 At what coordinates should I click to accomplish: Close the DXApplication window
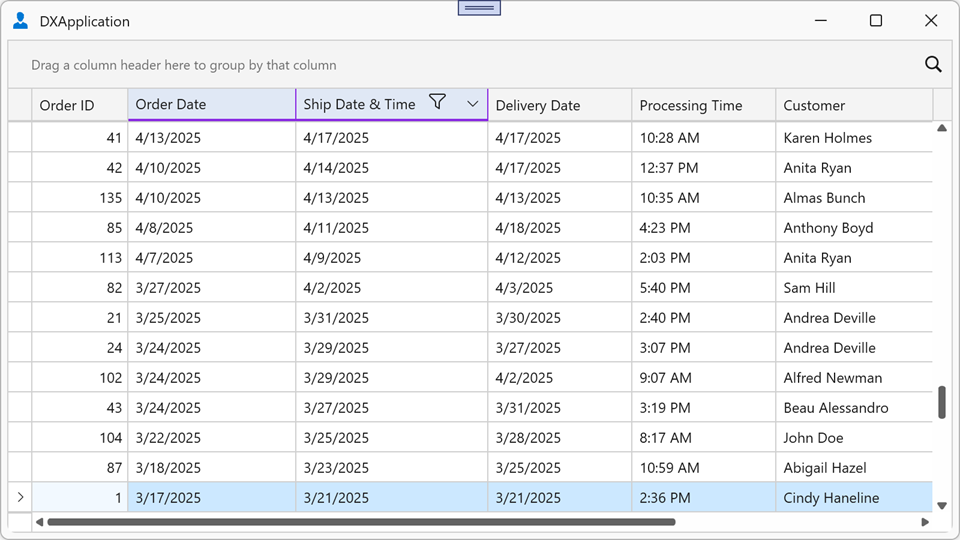(x=931, y=21)
